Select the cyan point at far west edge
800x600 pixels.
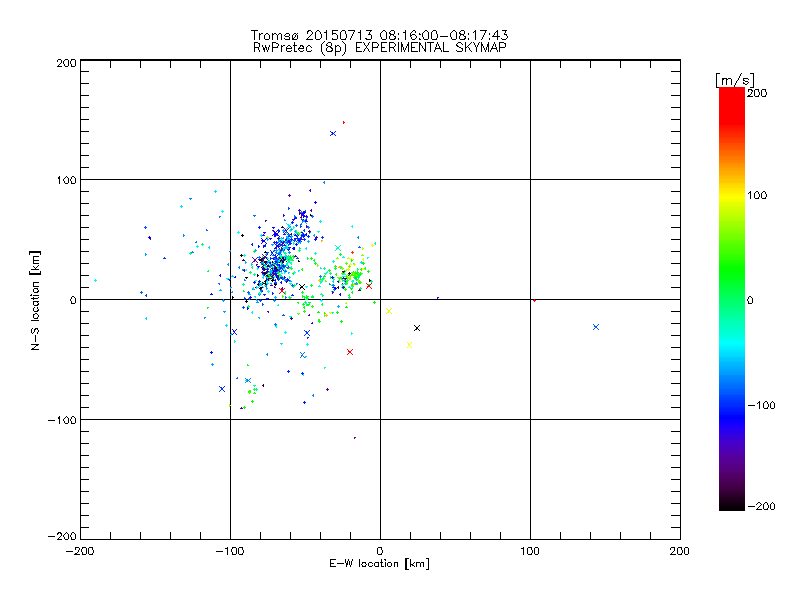click(95, 280)
